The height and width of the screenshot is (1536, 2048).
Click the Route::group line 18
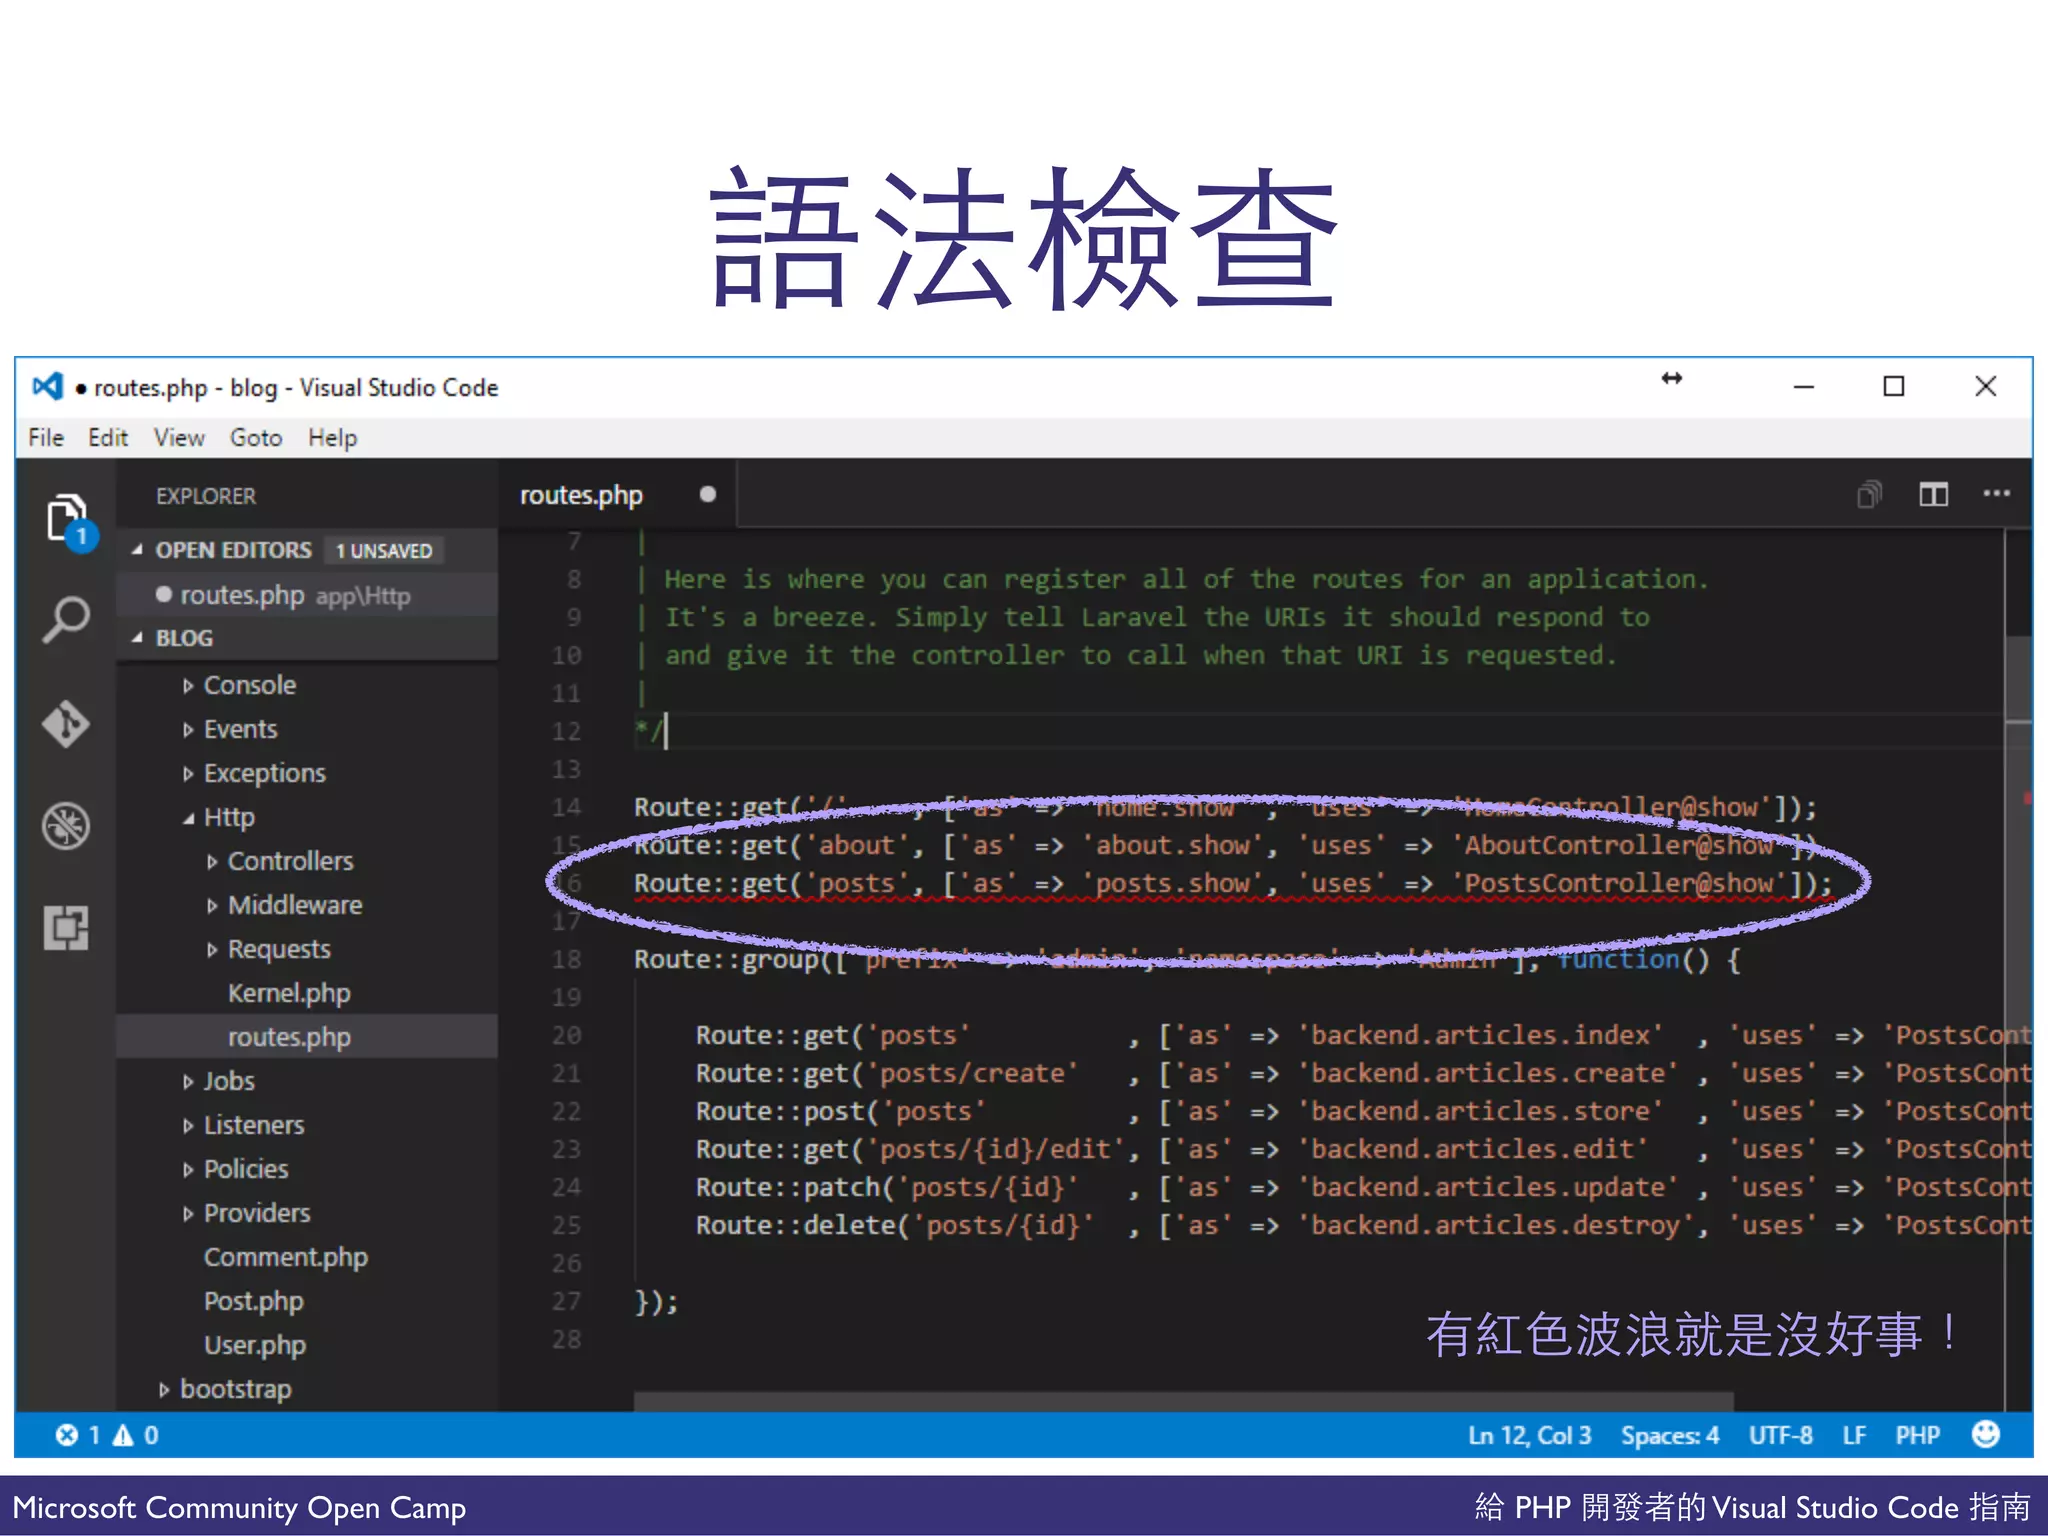[1187, 959]
